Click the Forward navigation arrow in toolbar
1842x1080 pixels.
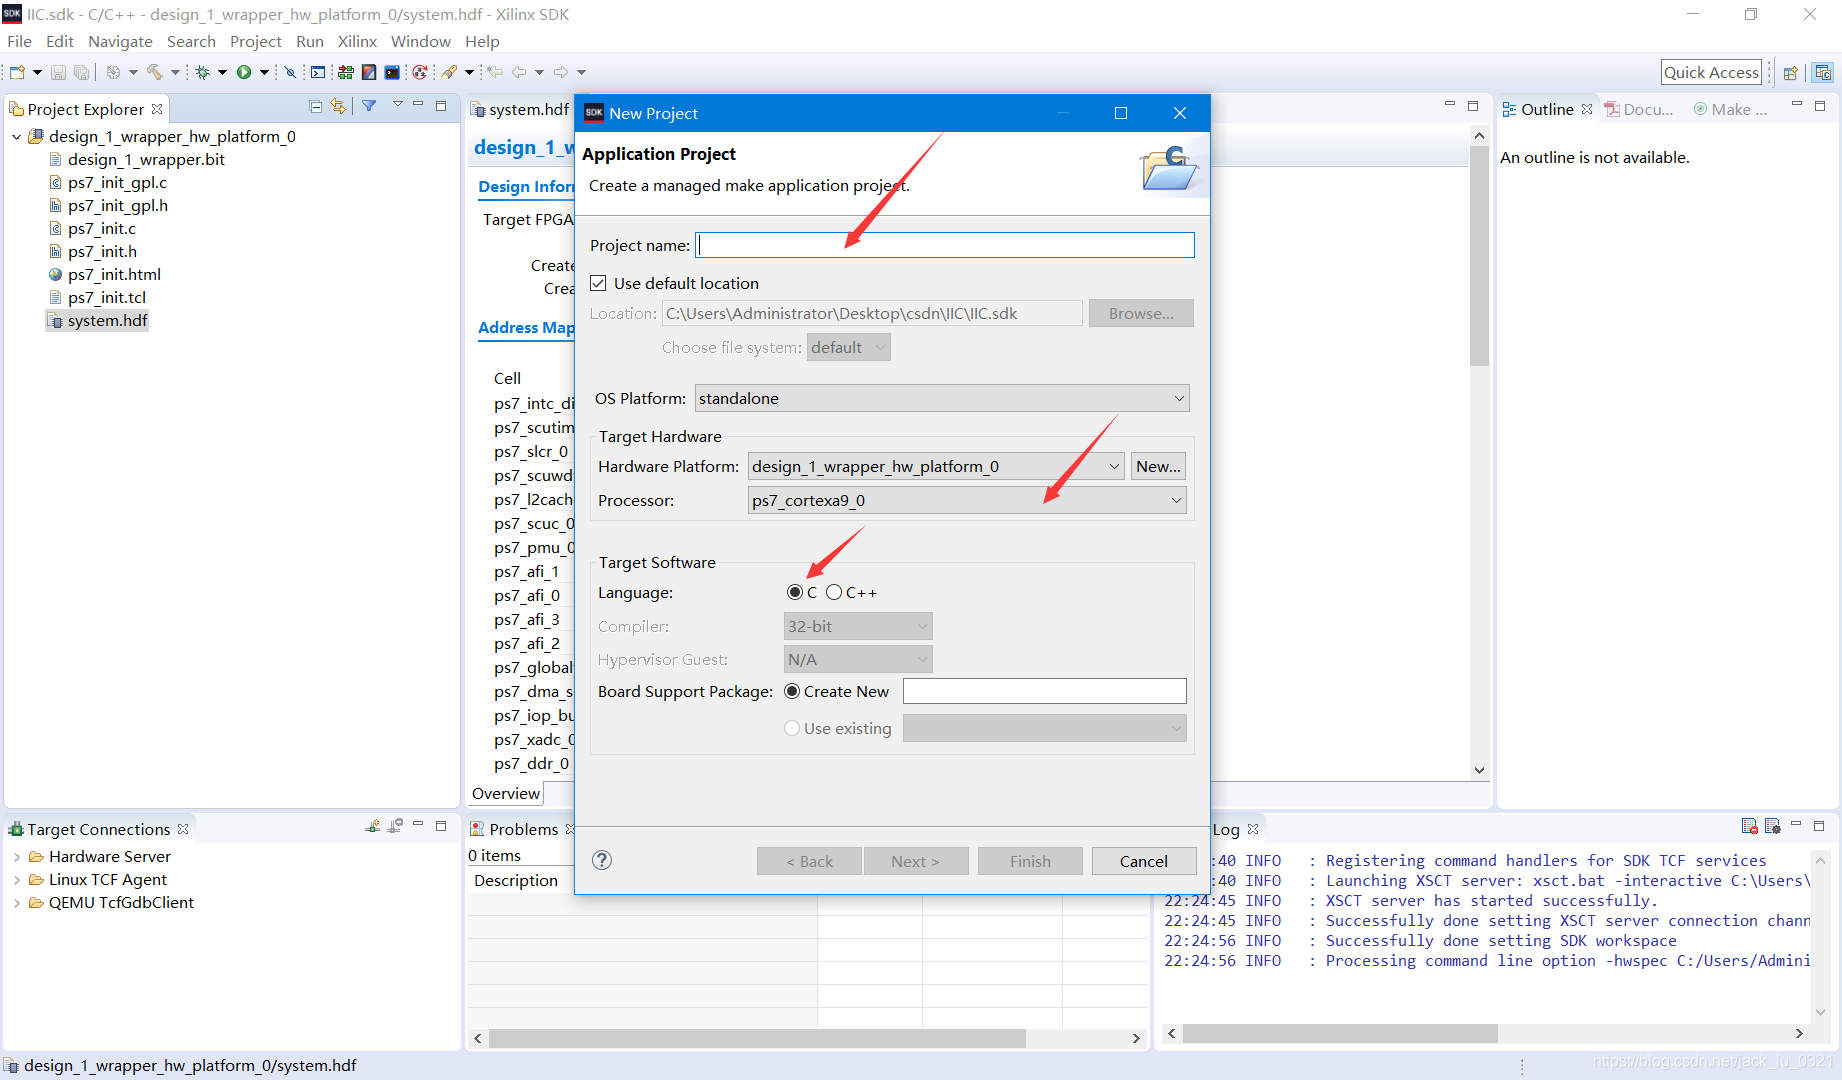pos(561,72)
